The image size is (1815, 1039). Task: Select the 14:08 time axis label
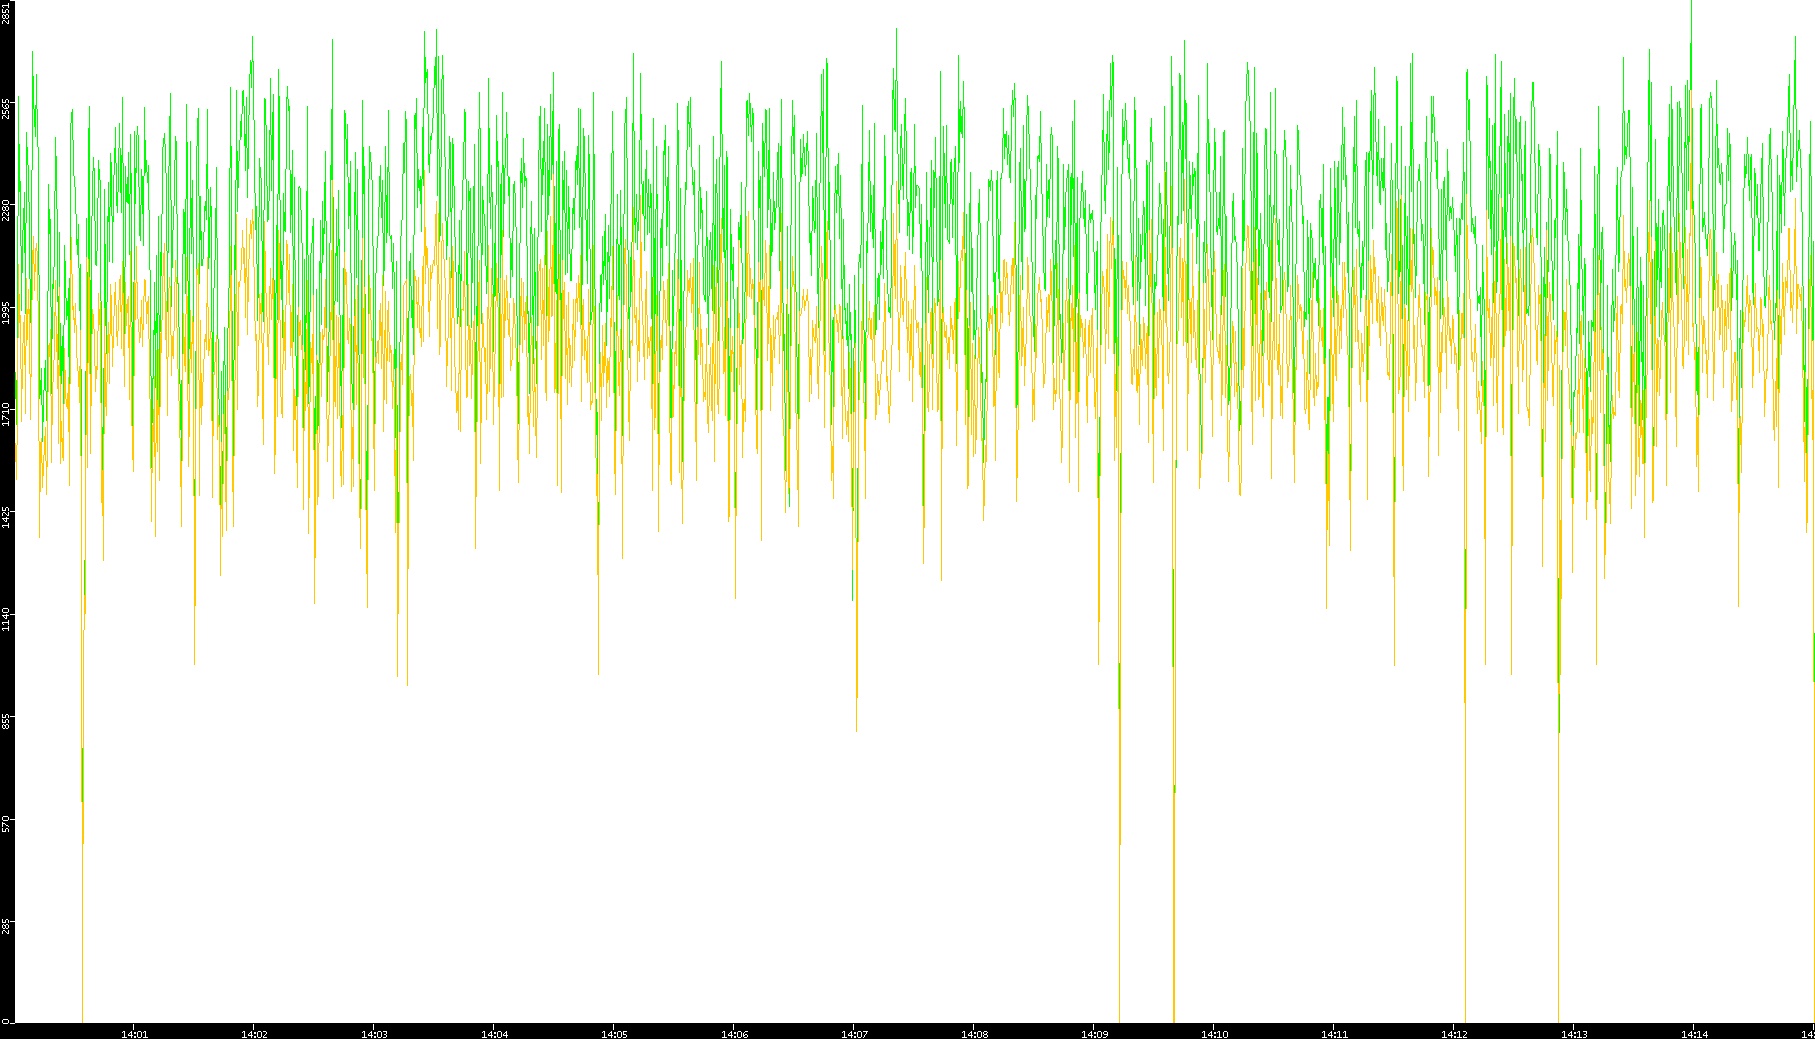click(974, 1034)
